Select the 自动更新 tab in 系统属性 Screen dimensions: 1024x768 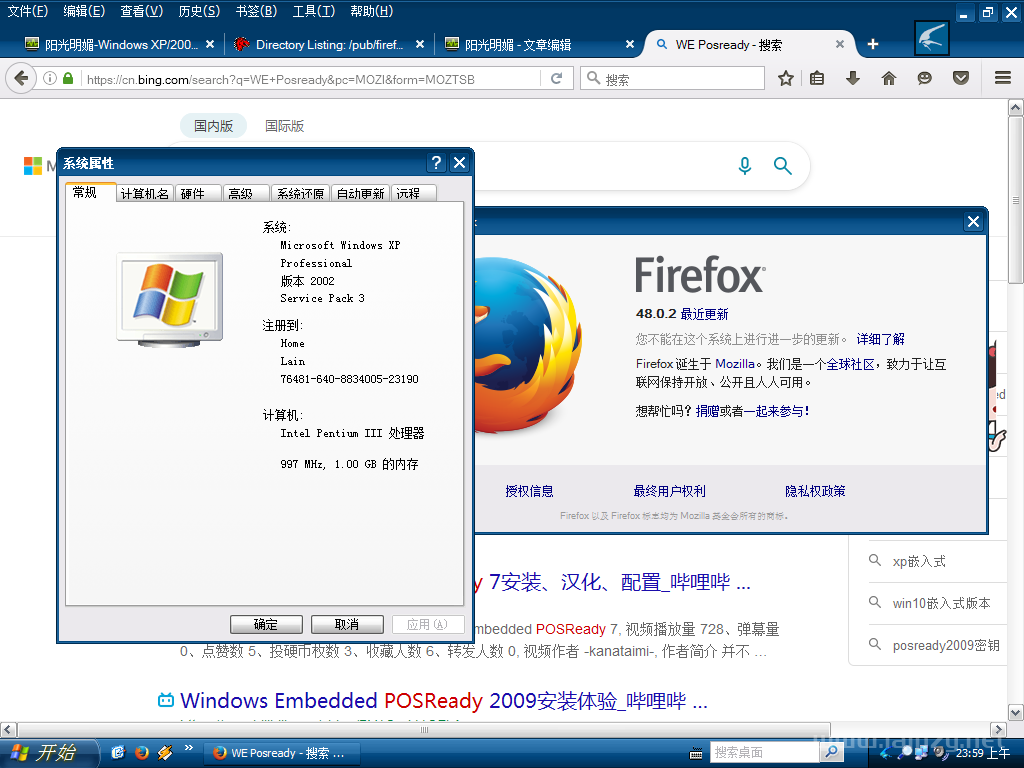pyautogui.click(x=360, y=193)
